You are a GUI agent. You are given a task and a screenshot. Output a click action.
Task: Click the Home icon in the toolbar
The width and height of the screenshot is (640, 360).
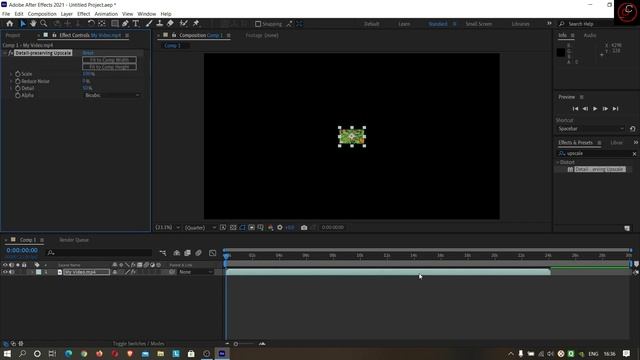tap(9, 24)
